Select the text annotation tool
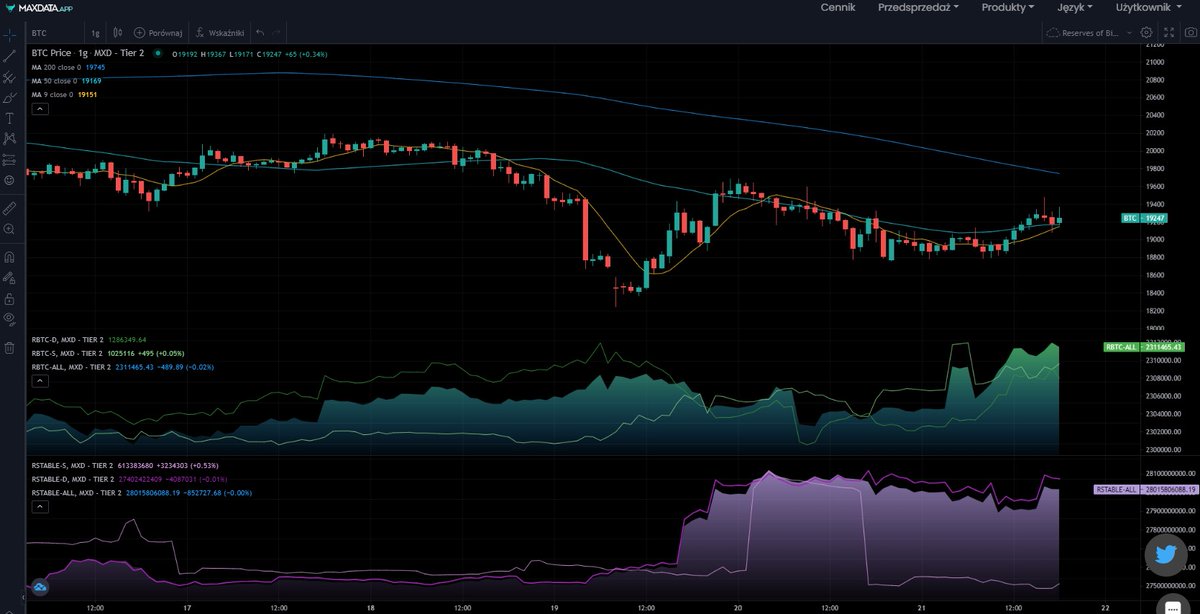 click(9, 118)
